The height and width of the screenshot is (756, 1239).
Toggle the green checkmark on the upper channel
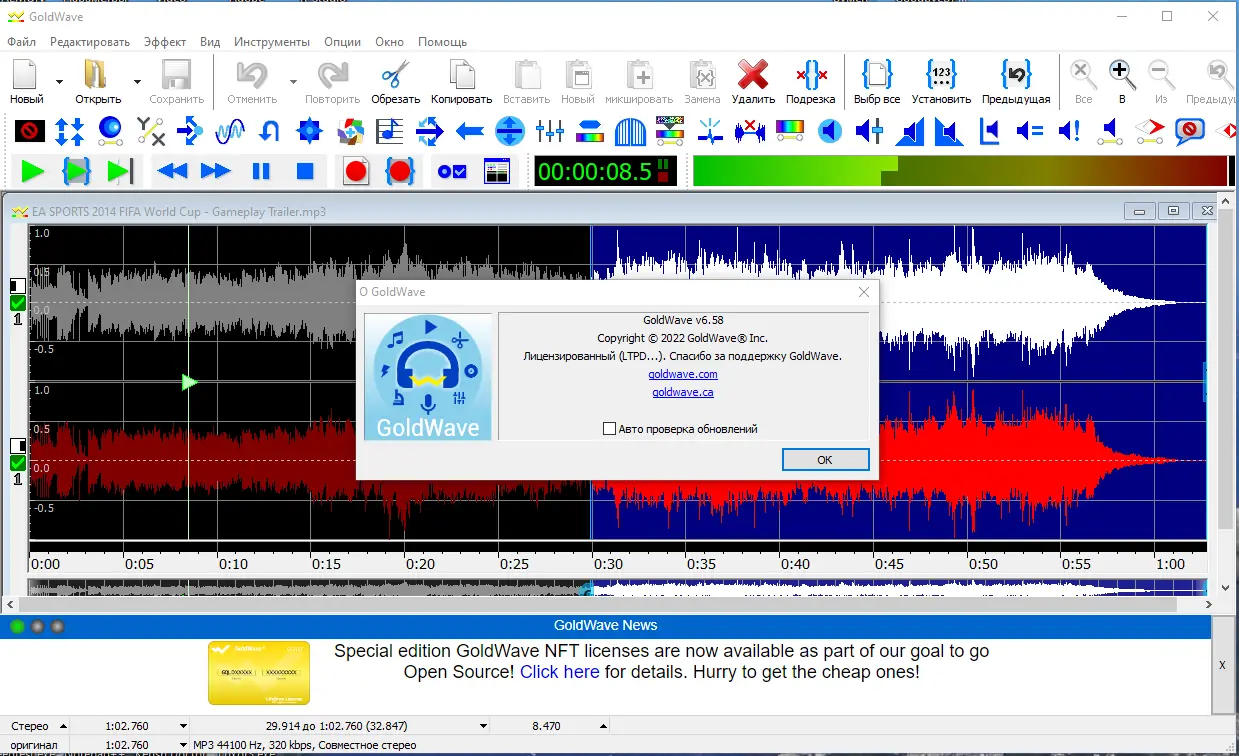pyautogui.click(x=18, y=303)
